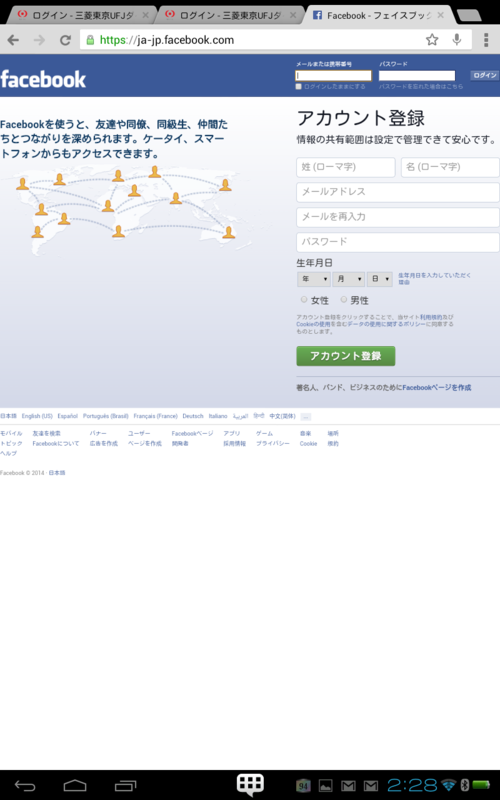500x800 pixels.
Task: Open the プライバシー footer link
Action: [272, 444]
